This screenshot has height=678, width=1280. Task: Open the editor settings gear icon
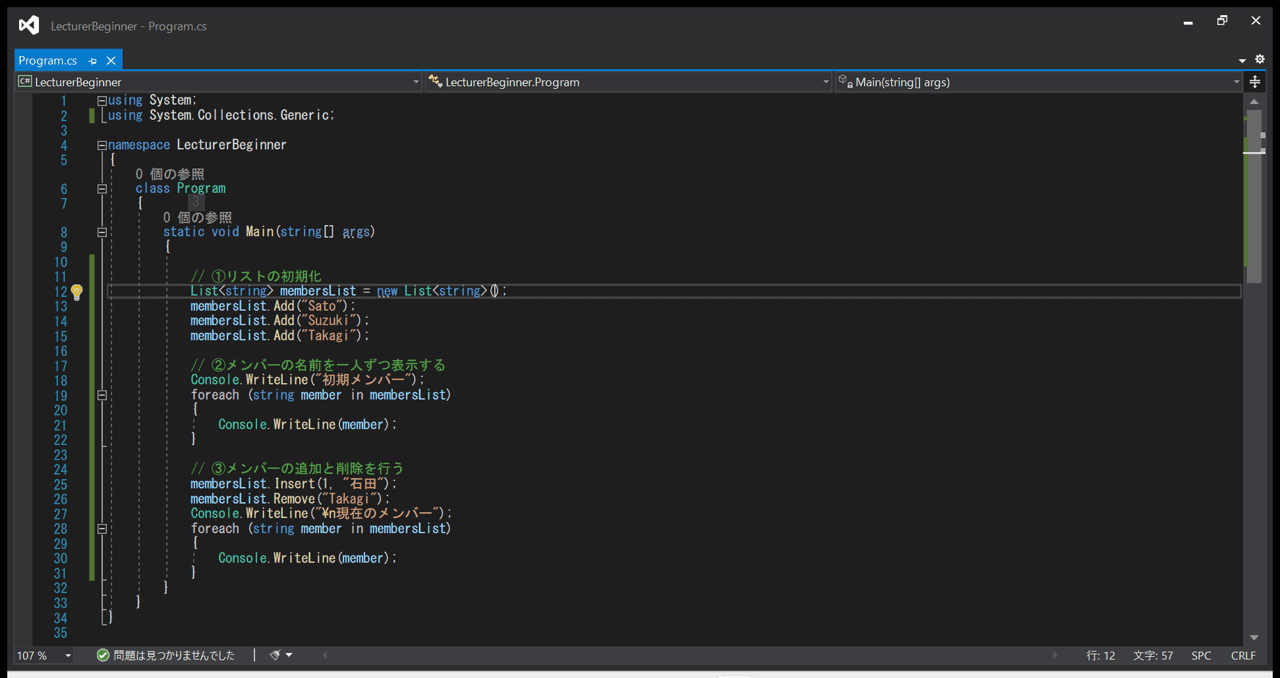(1260, 60)
